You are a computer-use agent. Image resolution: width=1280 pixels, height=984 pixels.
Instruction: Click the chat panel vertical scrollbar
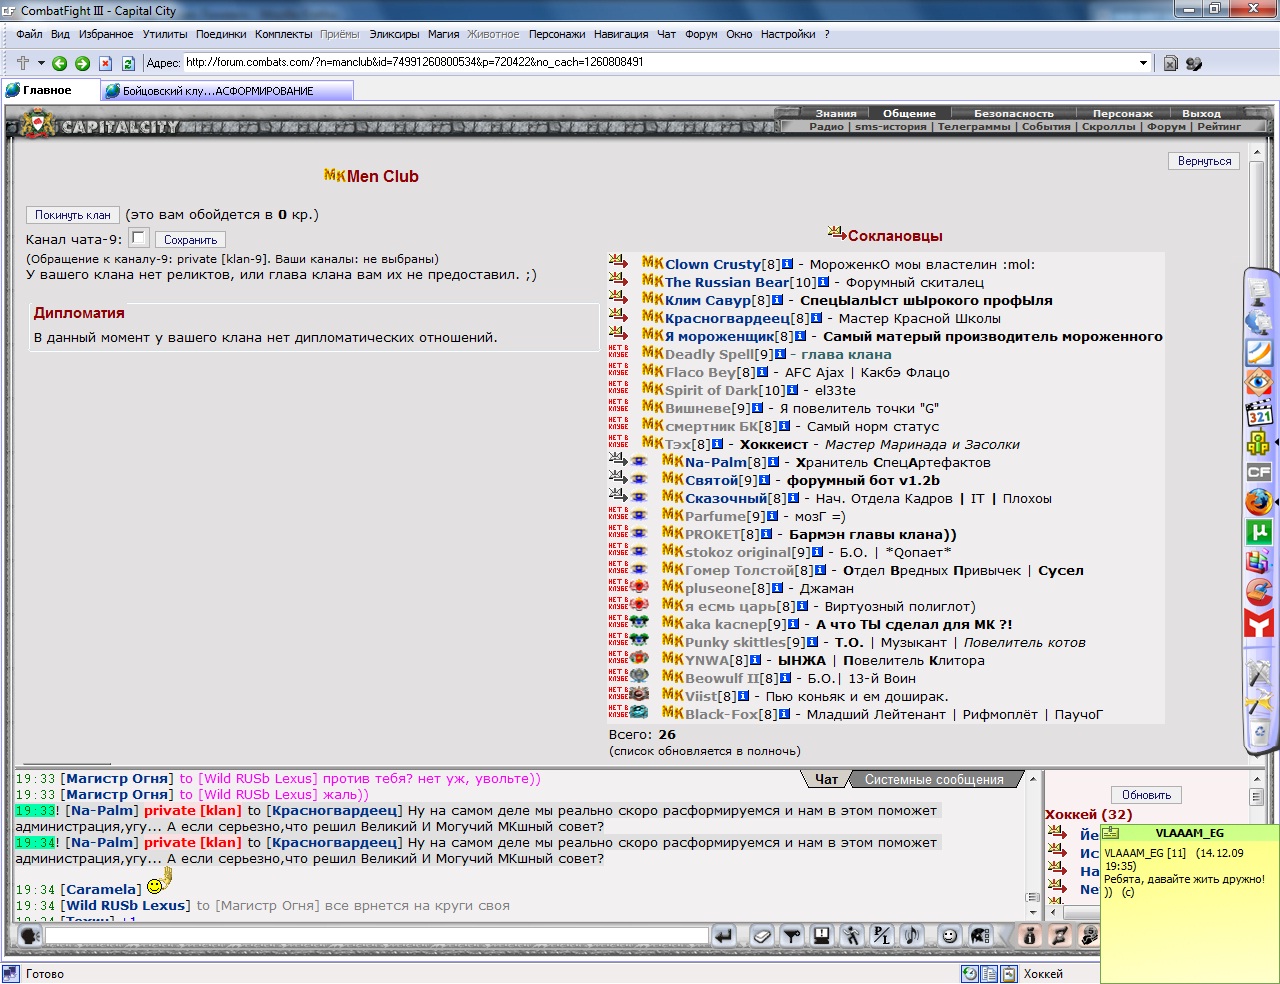pyautogui.click(x=1033, y=845)
